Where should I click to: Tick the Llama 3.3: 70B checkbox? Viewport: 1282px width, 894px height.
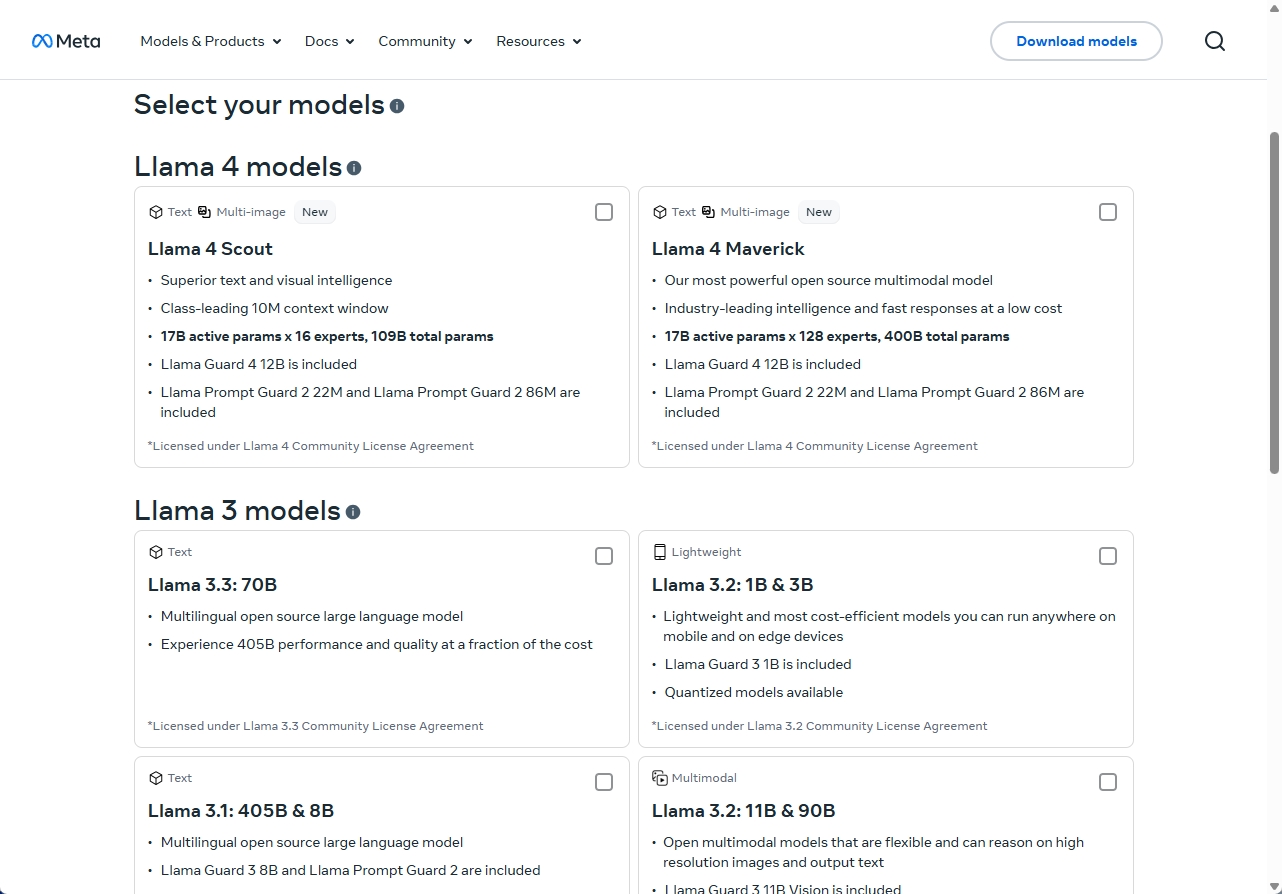tap(604, 556)
